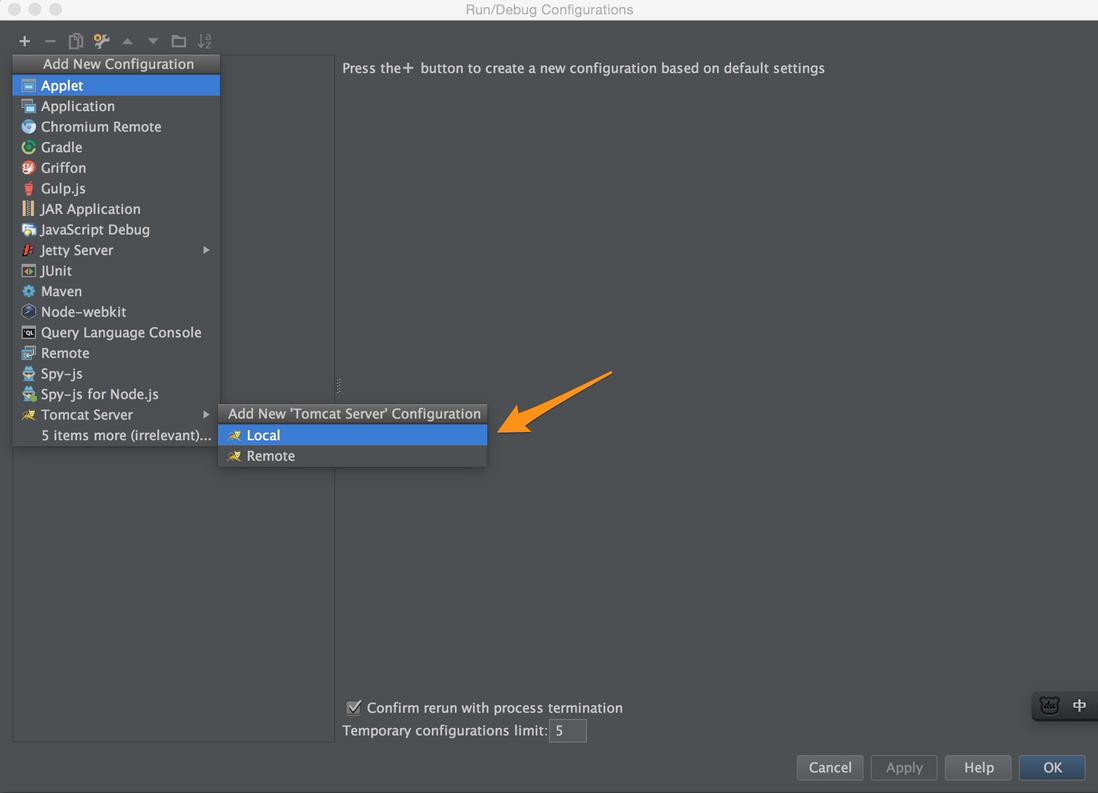Select Gulp.js in the configuration list
Screen dimensions: 1098x793
pyautogui.click(x=116, y=188)
